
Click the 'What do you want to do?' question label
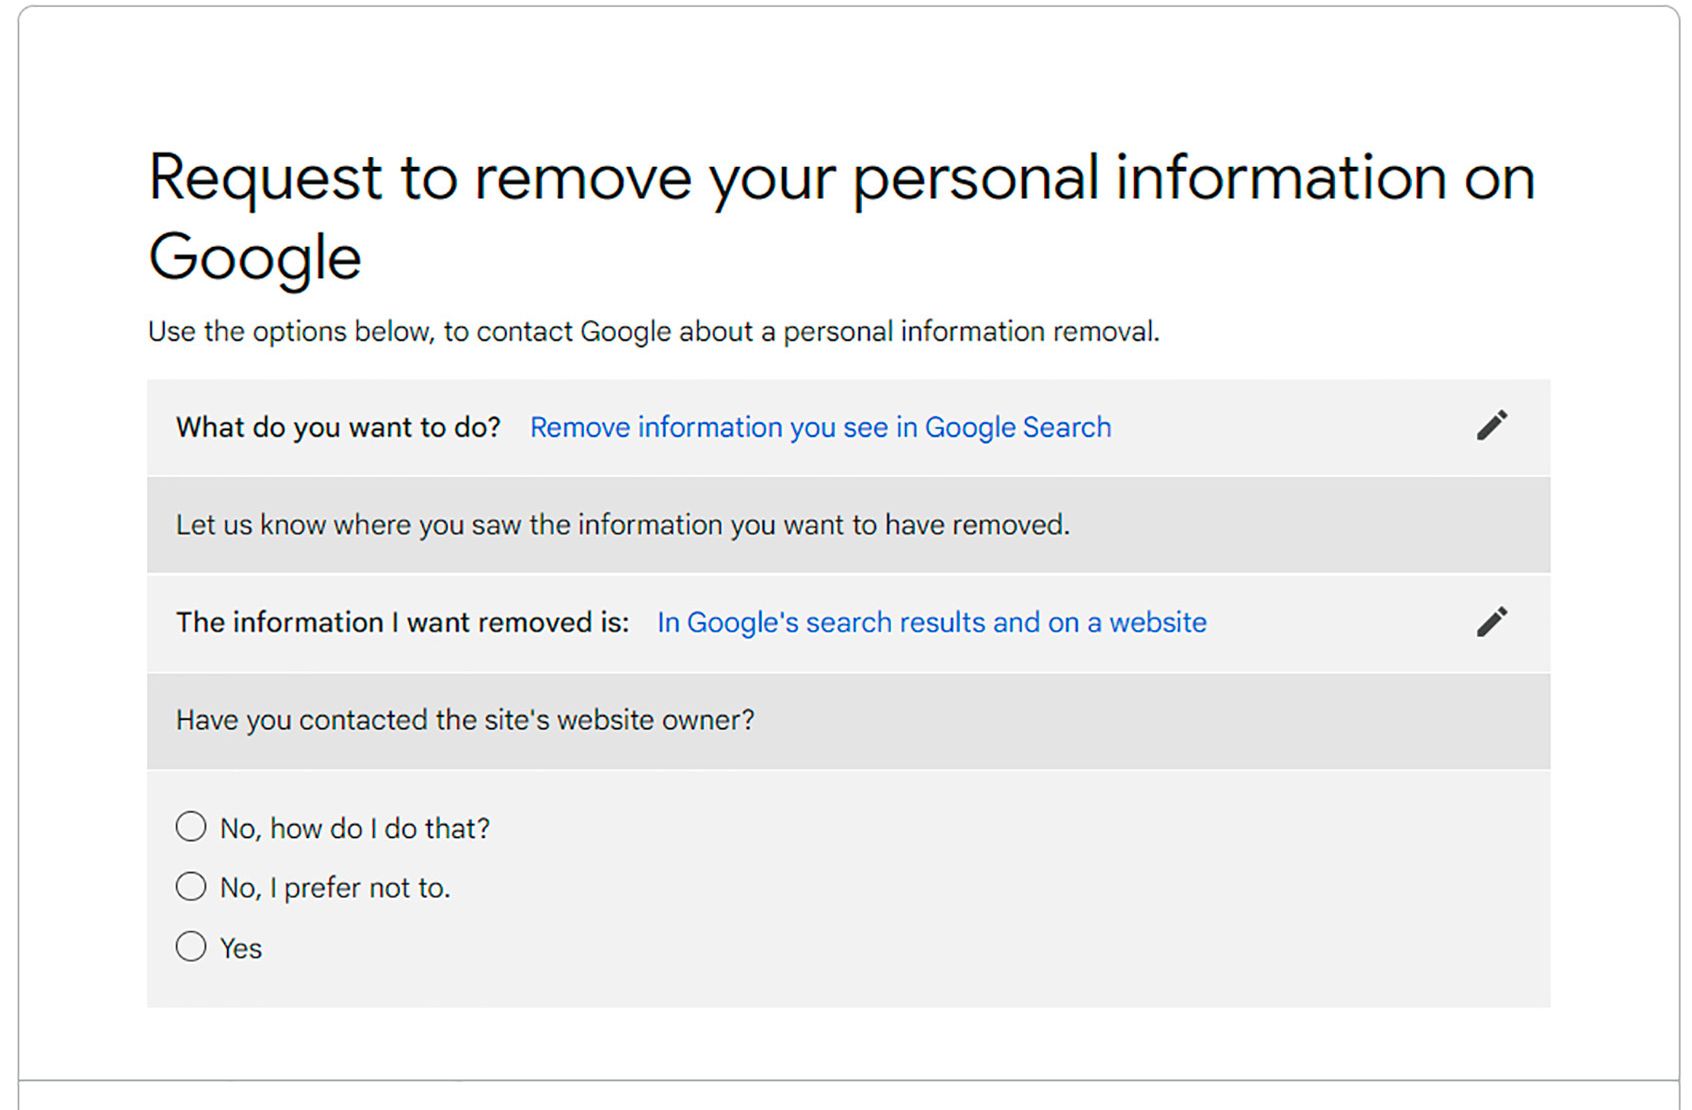[x=338, y=428]
